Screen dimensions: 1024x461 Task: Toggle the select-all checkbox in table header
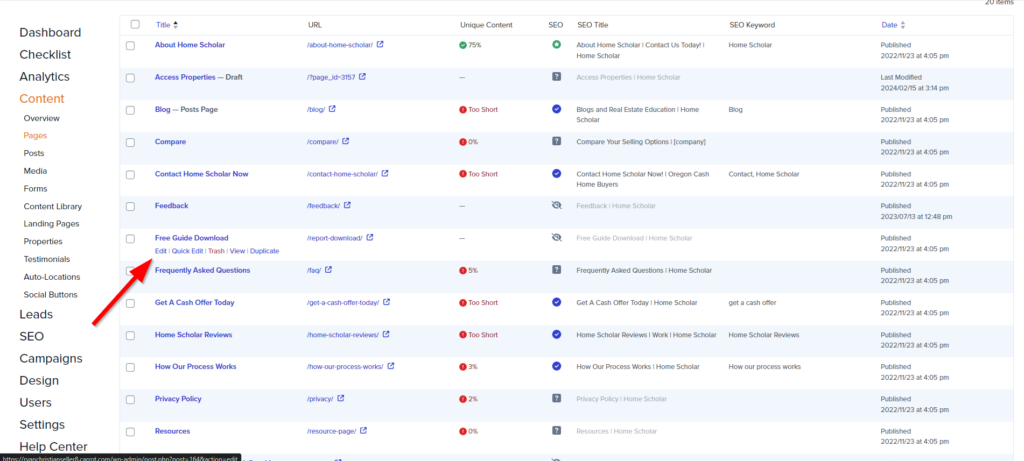[x=135, y=25]
